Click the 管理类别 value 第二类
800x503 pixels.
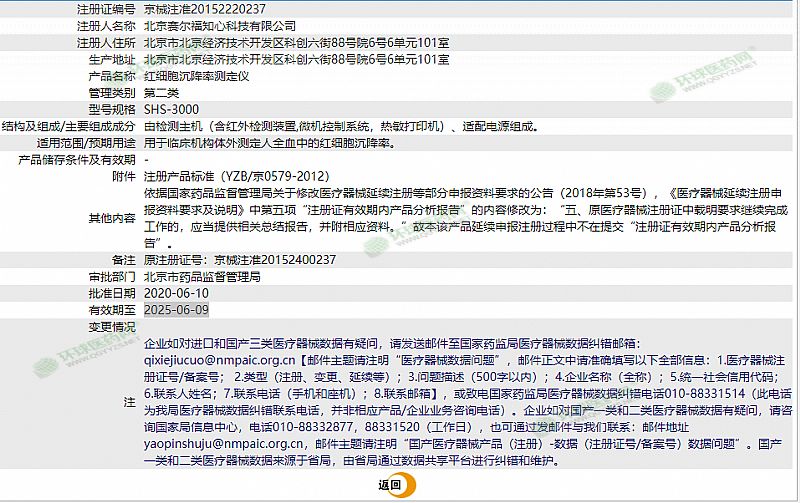pyautogui.click(x=164, y=92)
